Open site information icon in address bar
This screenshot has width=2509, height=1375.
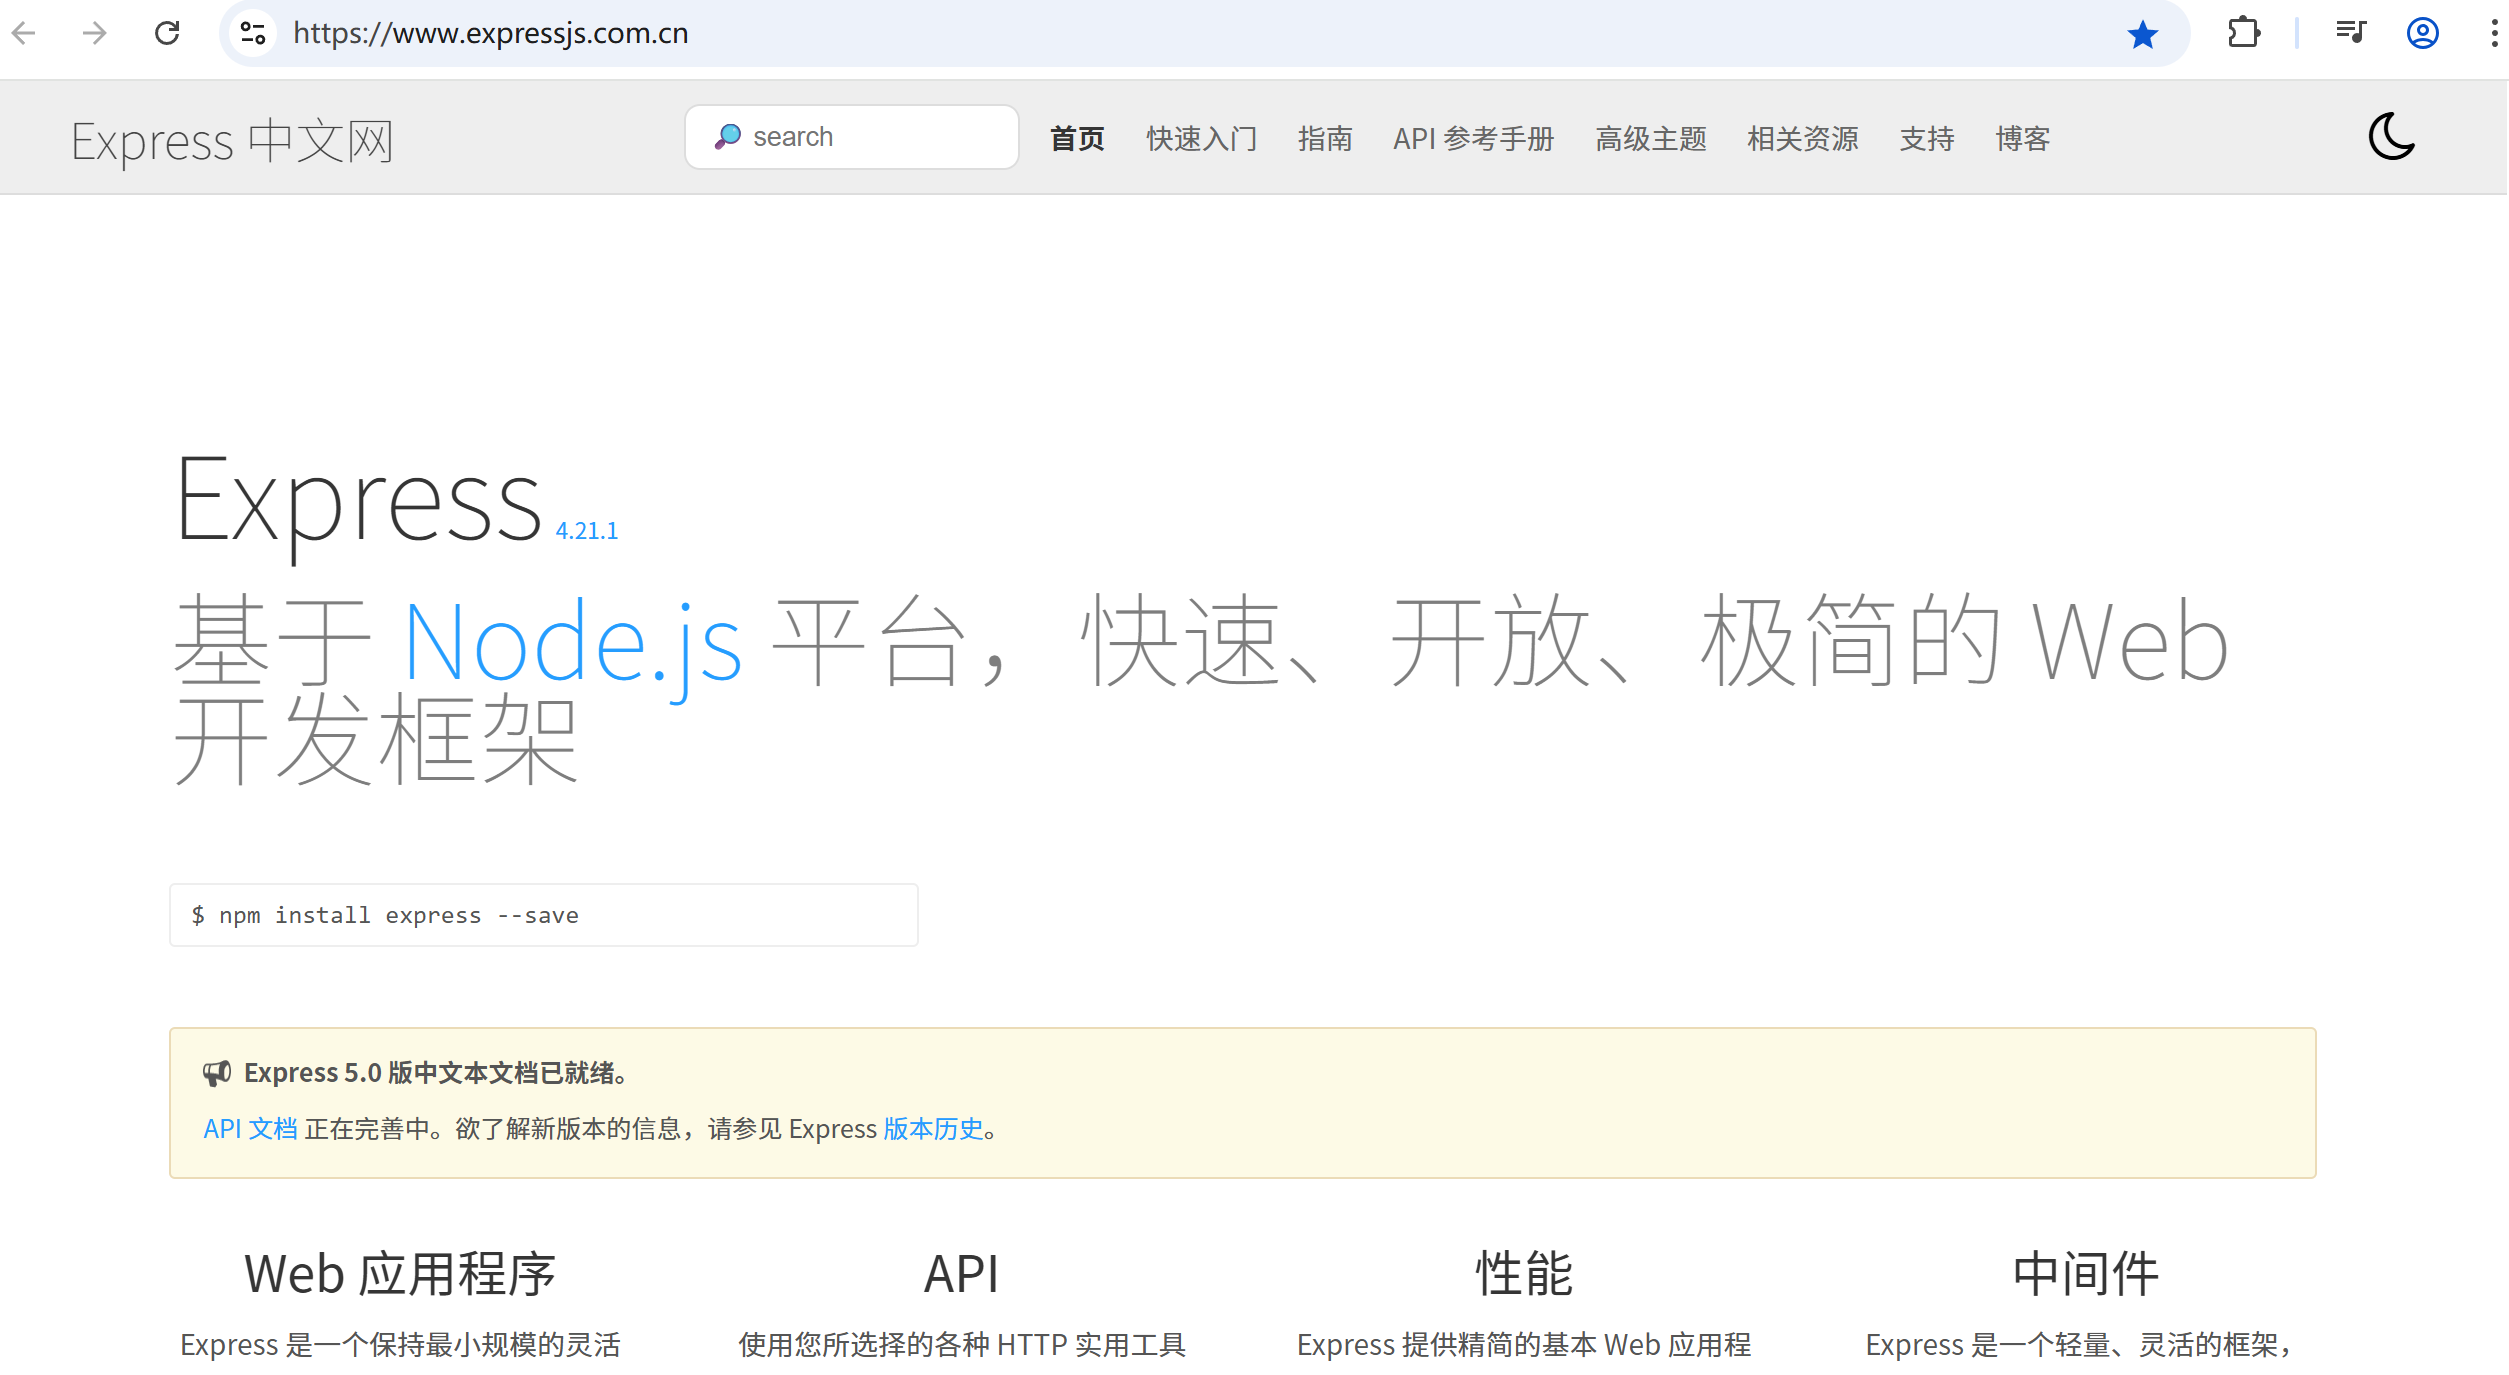pyautogui.click(x=253, y=33)
